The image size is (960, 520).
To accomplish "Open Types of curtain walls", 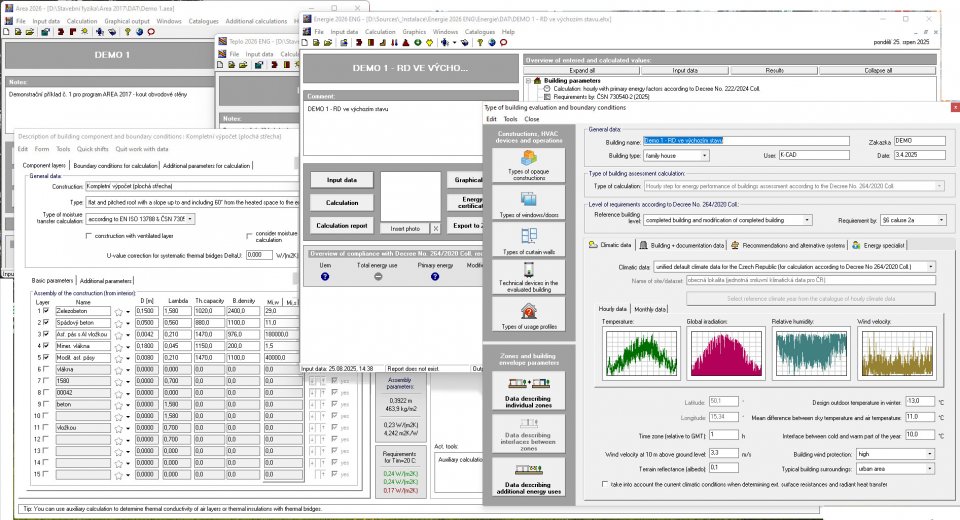I will point(528,239).
